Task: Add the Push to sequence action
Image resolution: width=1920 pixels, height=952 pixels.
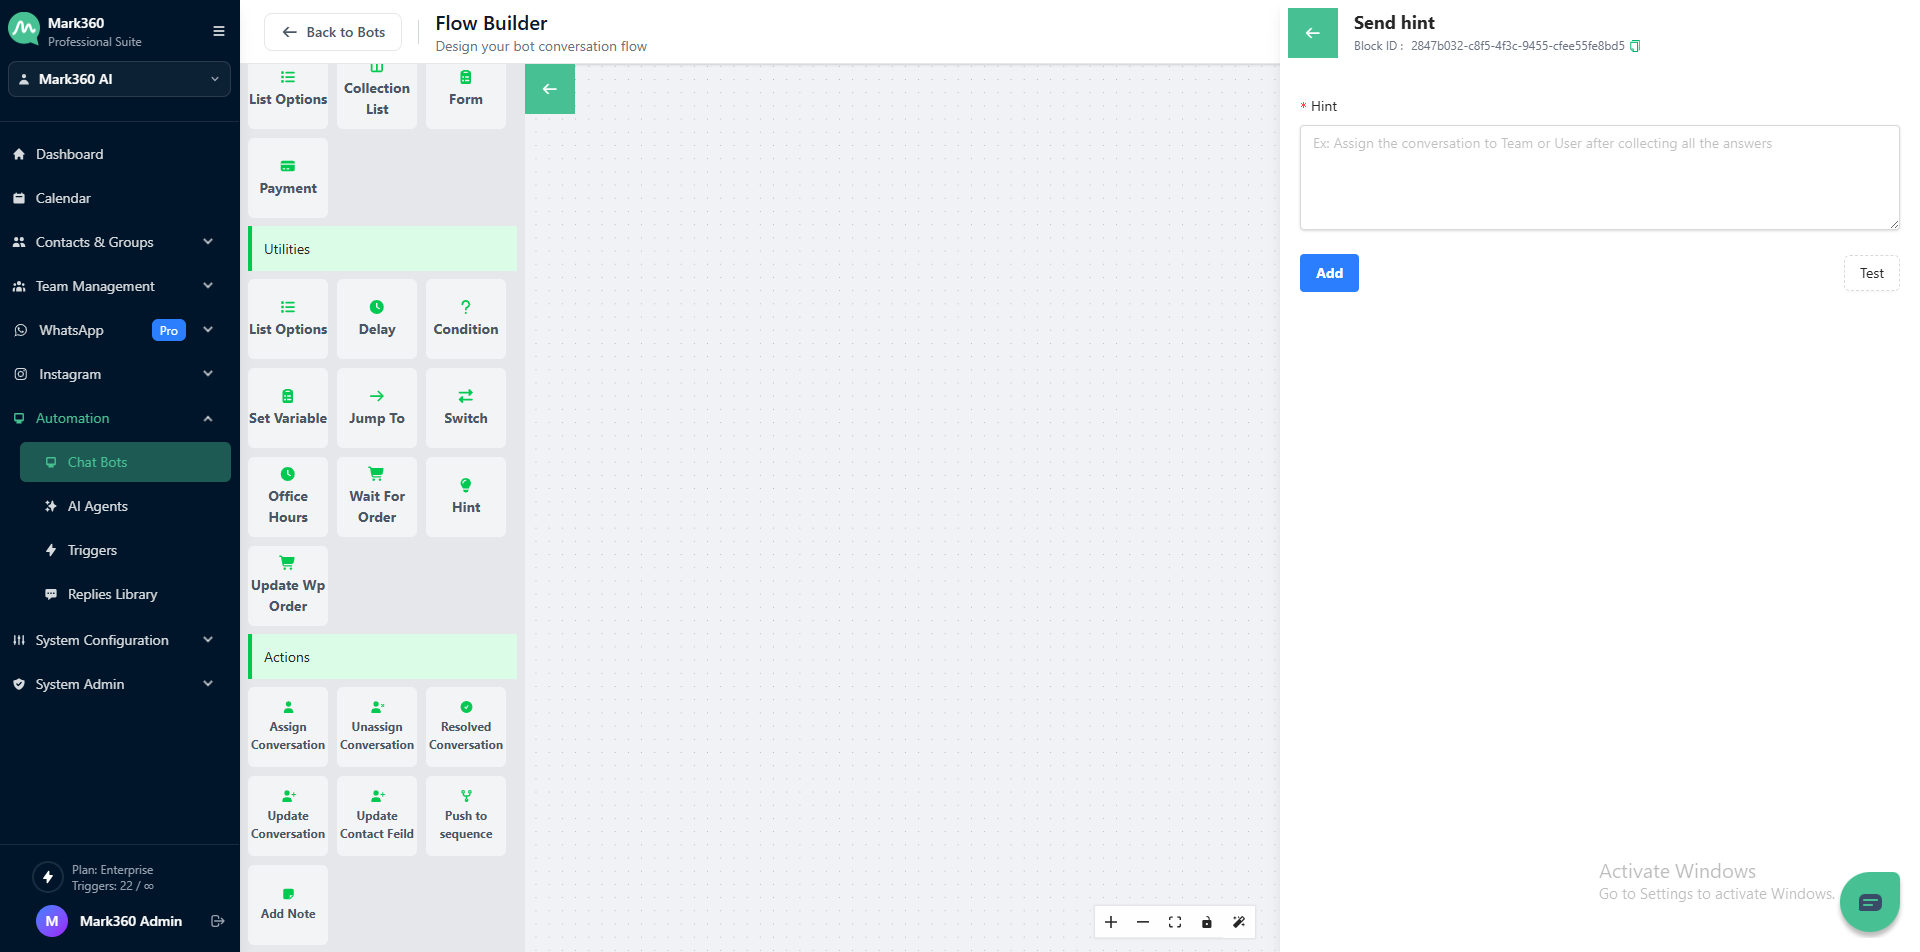Action: (x=466, y=816)
